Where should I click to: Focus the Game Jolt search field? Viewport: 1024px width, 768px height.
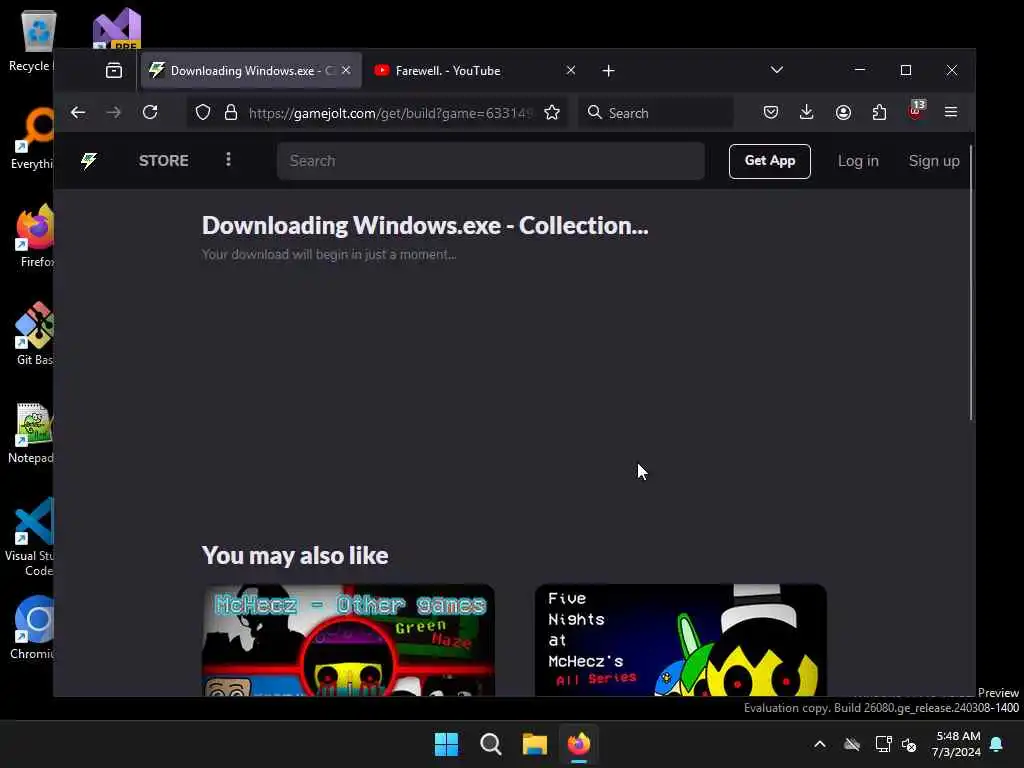[490, 161]
